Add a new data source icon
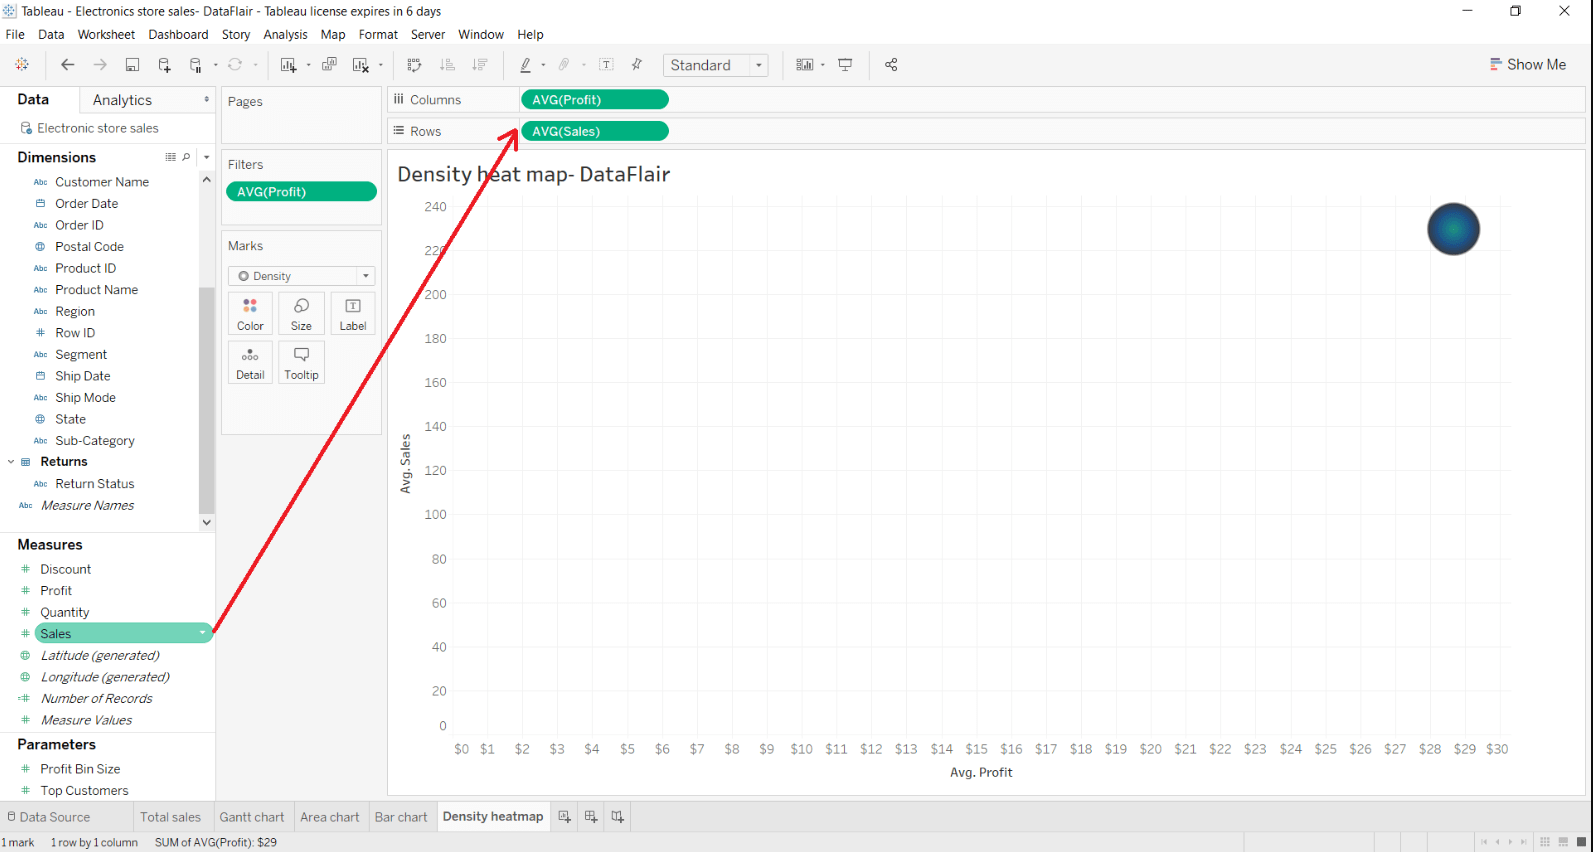This screenshot has height=852, width=1593. coord(165,65)
